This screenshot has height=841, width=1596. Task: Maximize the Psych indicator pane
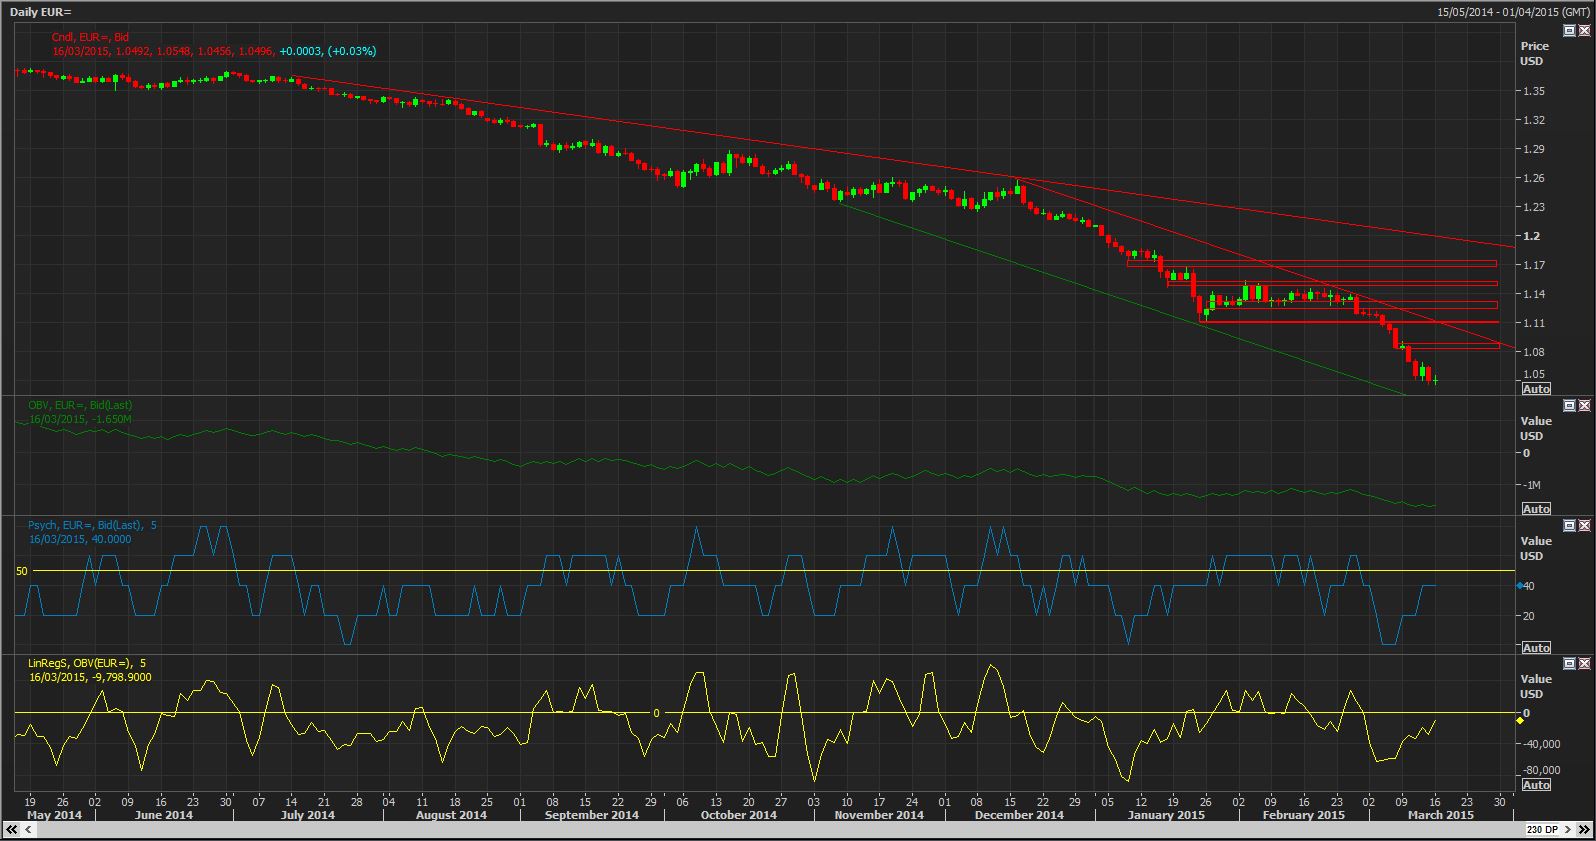click(x=1569, y=525)
